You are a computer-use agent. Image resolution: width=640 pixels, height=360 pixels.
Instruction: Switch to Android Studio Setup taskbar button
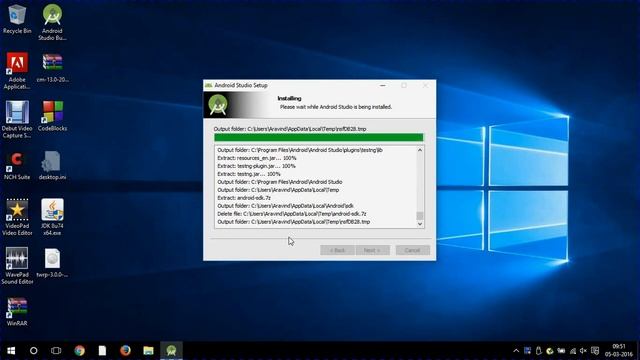[171, 351]
